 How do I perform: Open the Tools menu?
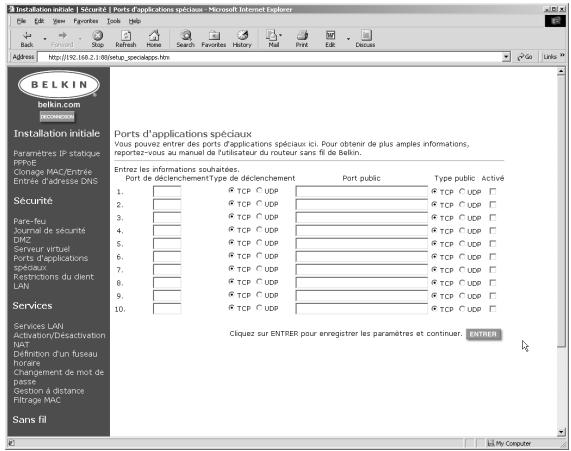[114, 21]
